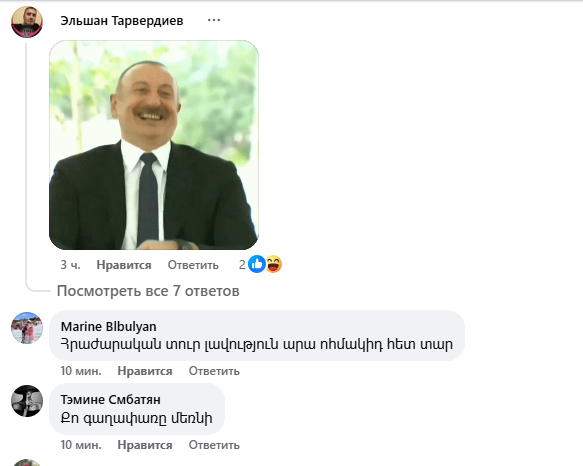
Task: Open the Marine Blbulyan name link
Action: [109, 327]
